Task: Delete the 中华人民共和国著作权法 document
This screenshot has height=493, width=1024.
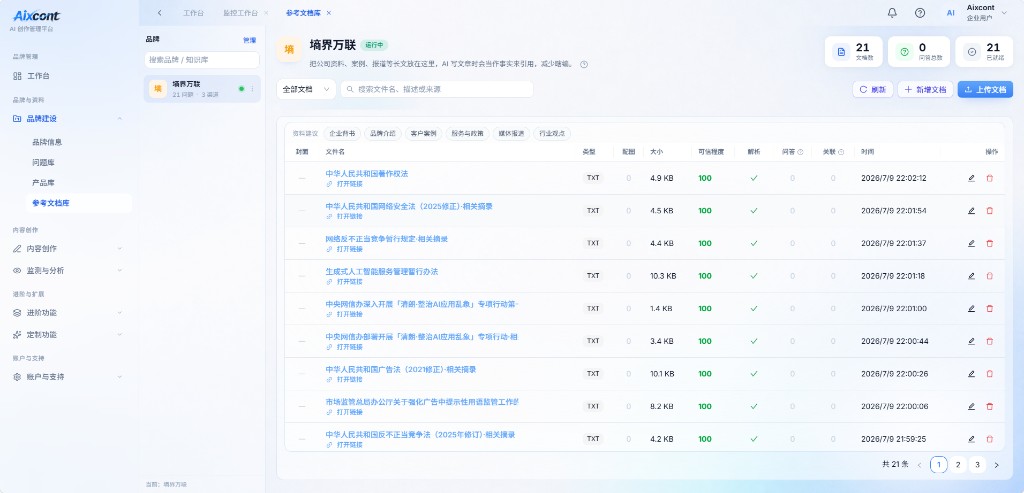Action: point(989,178)
